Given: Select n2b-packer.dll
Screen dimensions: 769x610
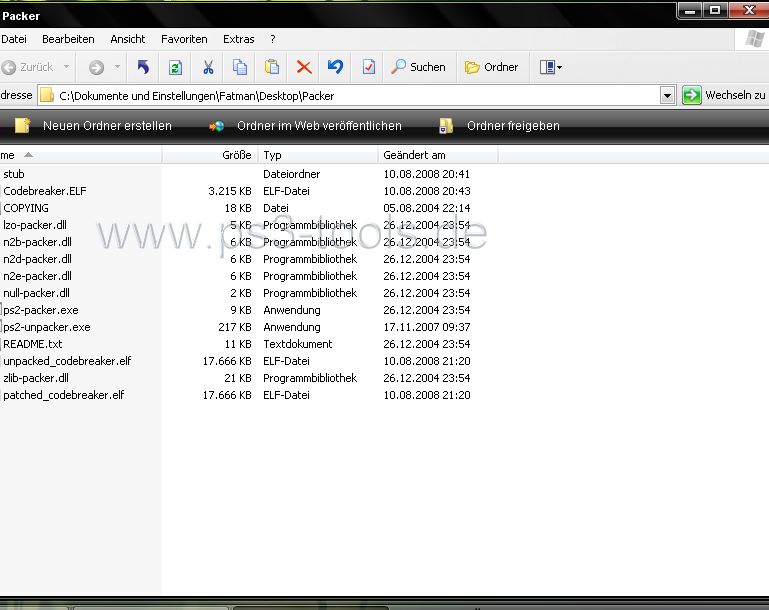Looking at the screenshot, I should 37,242.
